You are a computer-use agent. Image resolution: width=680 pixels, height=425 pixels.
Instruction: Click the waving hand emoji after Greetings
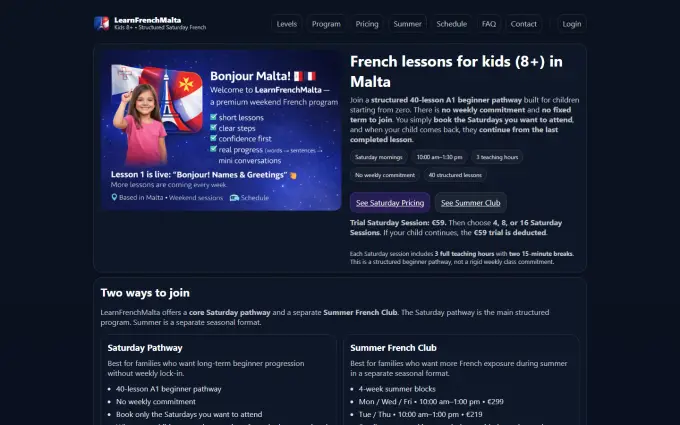(293, 175)
